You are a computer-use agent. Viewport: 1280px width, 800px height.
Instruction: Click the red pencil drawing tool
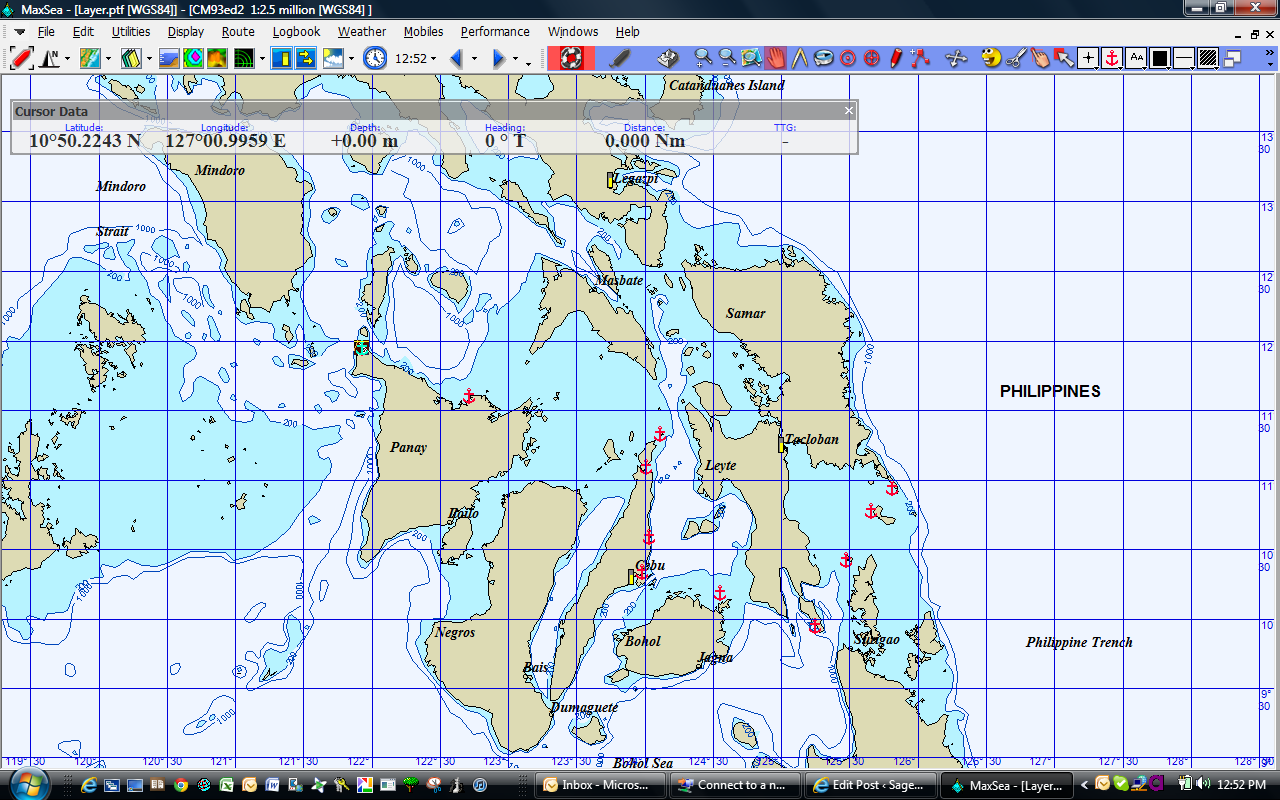896,58
